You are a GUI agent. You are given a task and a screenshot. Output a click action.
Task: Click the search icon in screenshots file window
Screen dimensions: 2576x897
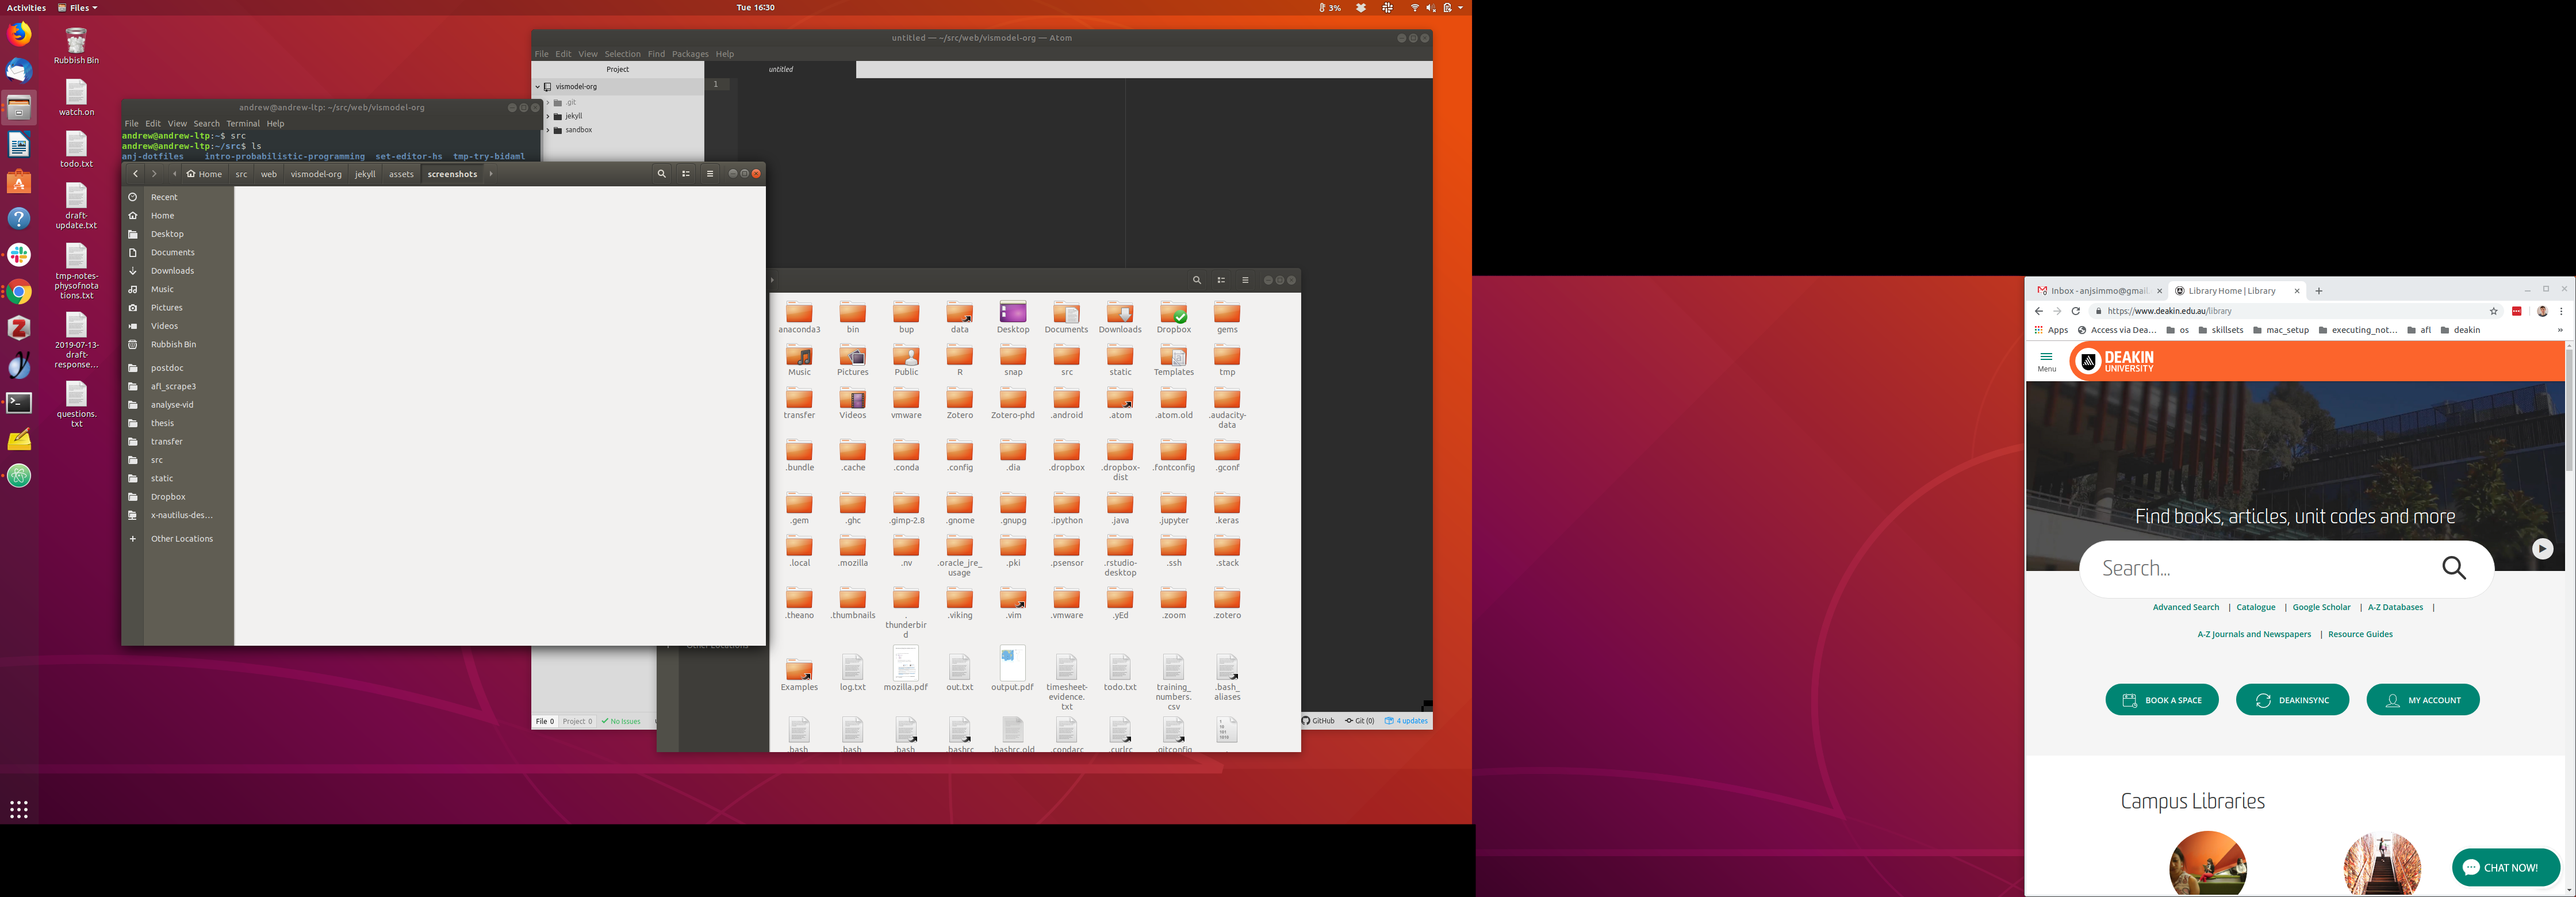point(661,174)
